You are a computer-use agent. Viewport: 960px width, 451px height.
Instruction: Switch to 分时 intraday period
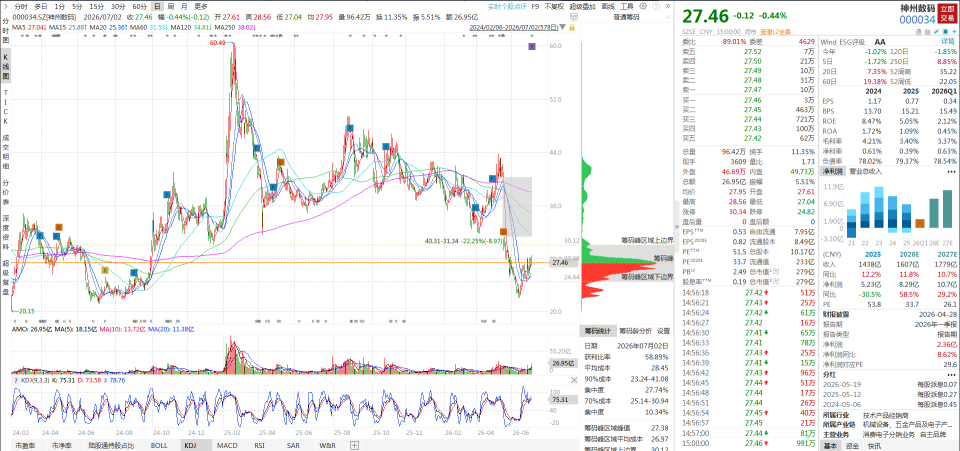point(21,6)
